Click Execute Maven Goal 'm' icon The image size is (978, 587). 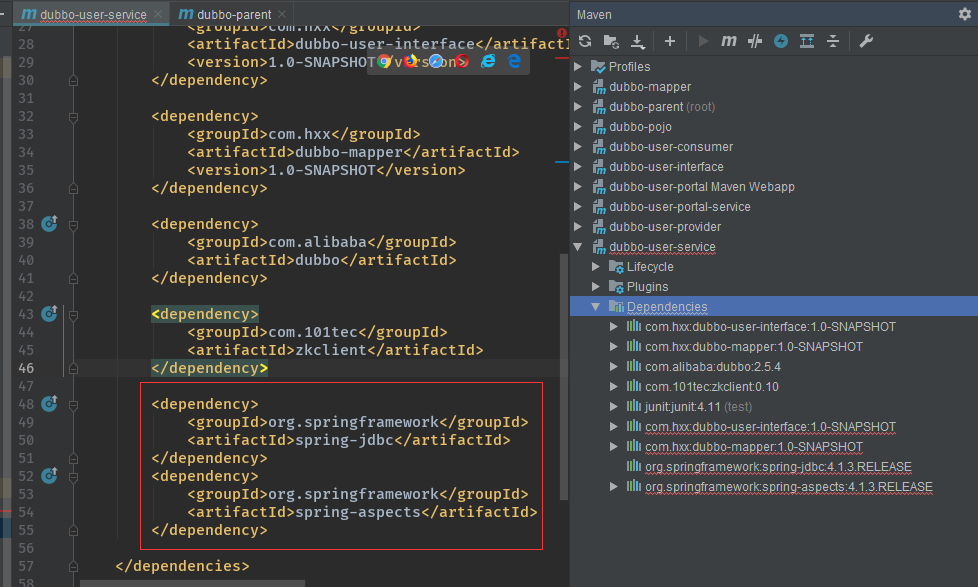729,41
